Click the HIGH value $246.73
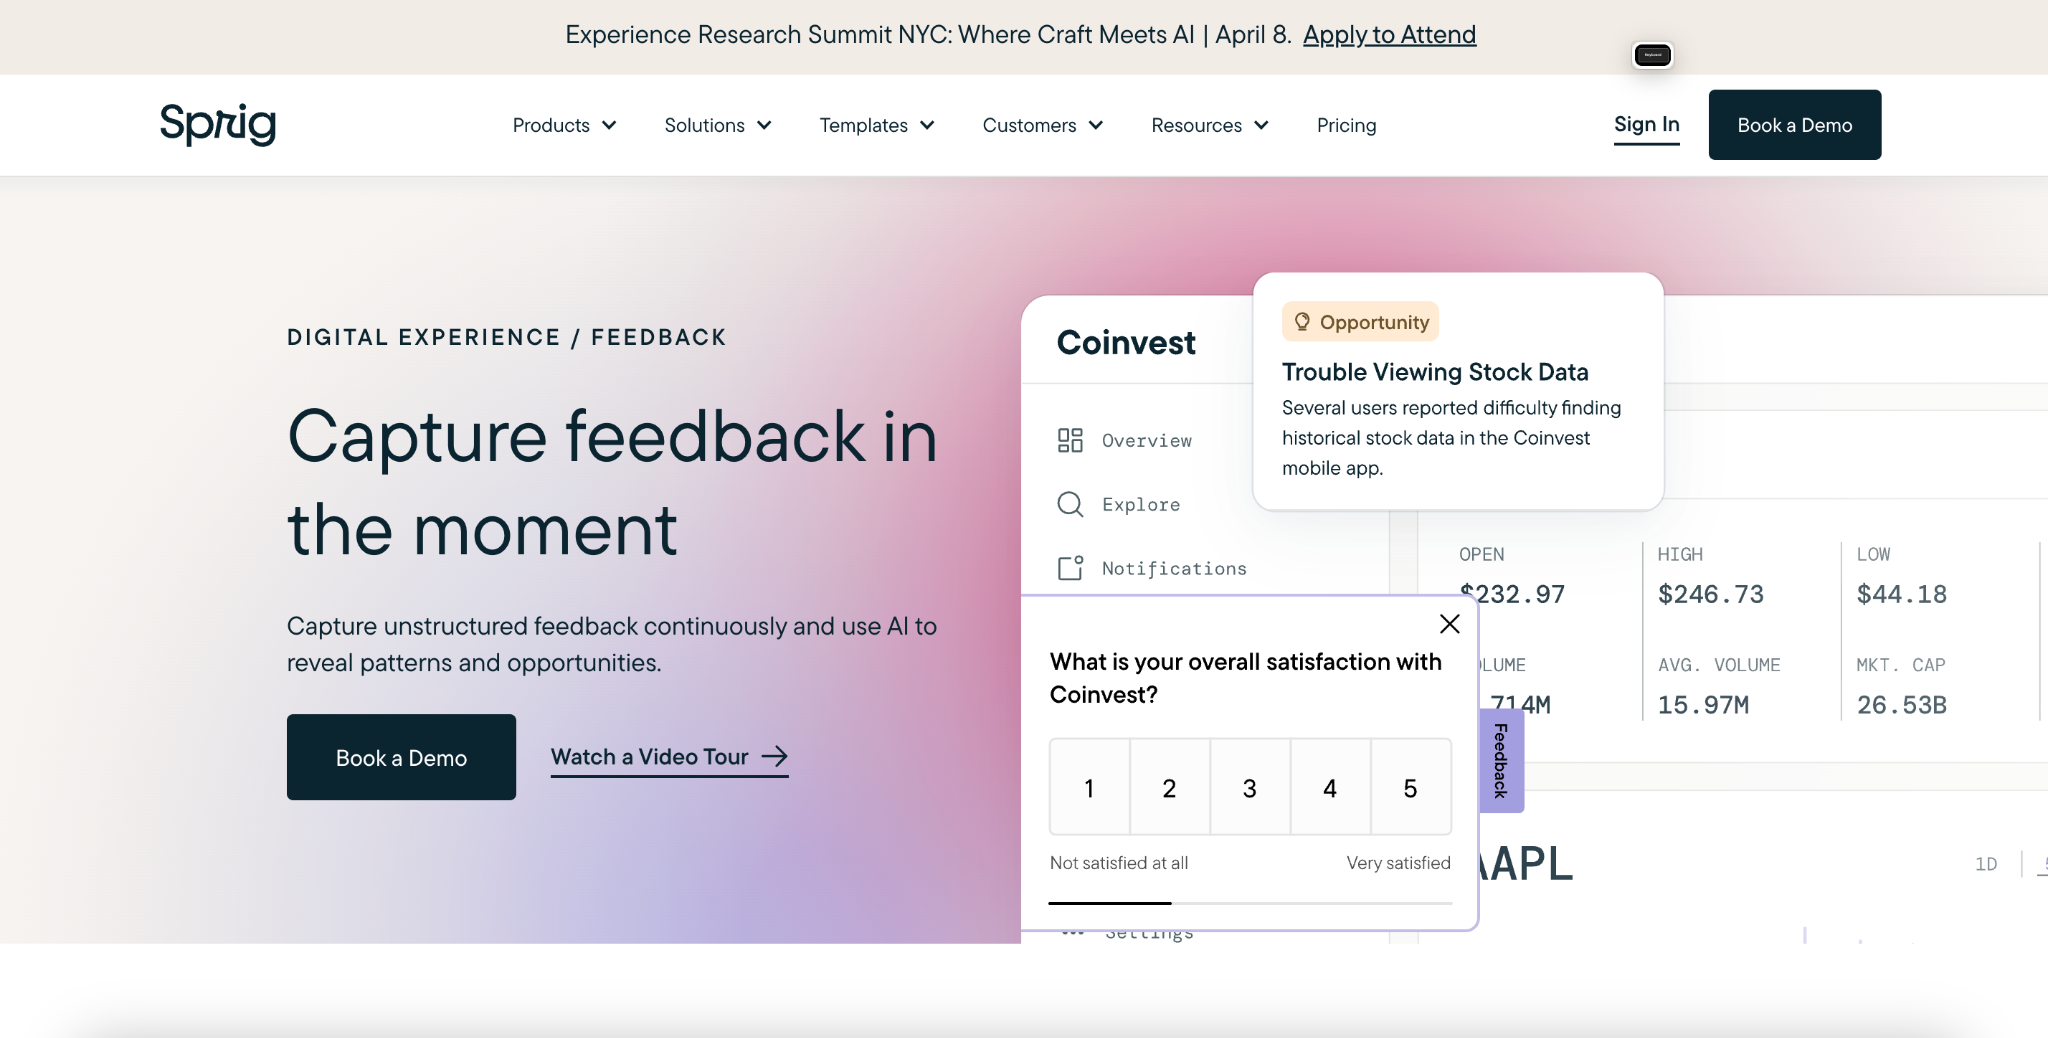Viewport: 2048px width, 1038px height. [x=1711, y=595]
